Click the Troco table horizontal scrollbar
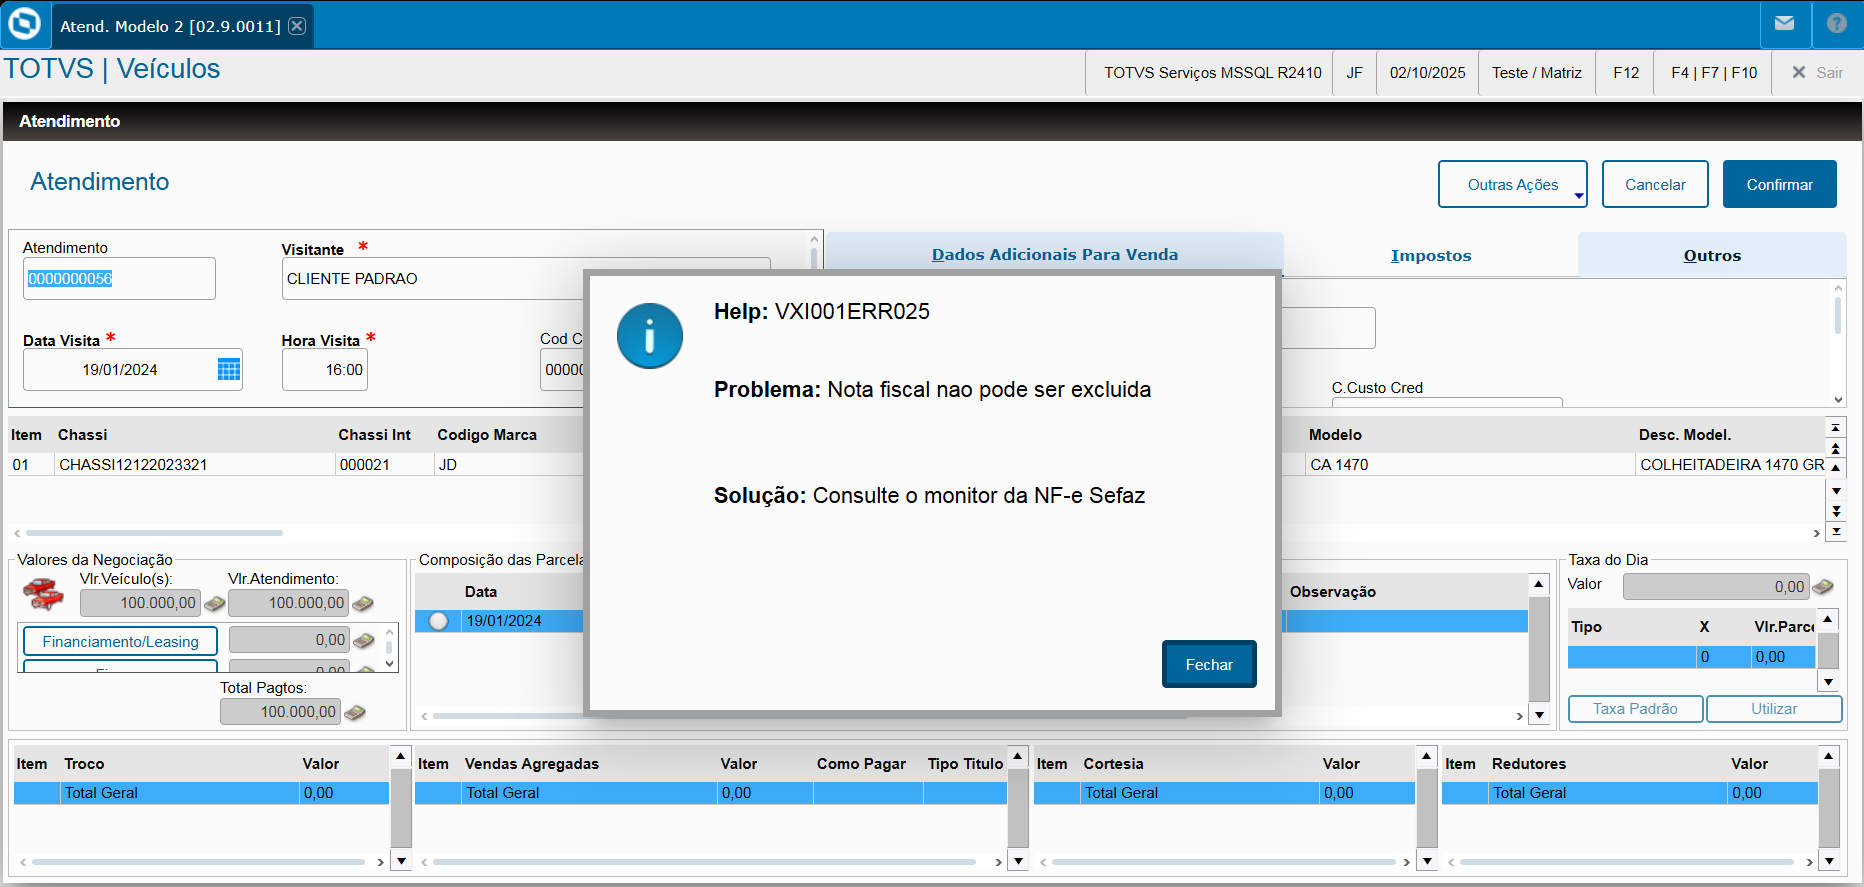 pos(198,862)
